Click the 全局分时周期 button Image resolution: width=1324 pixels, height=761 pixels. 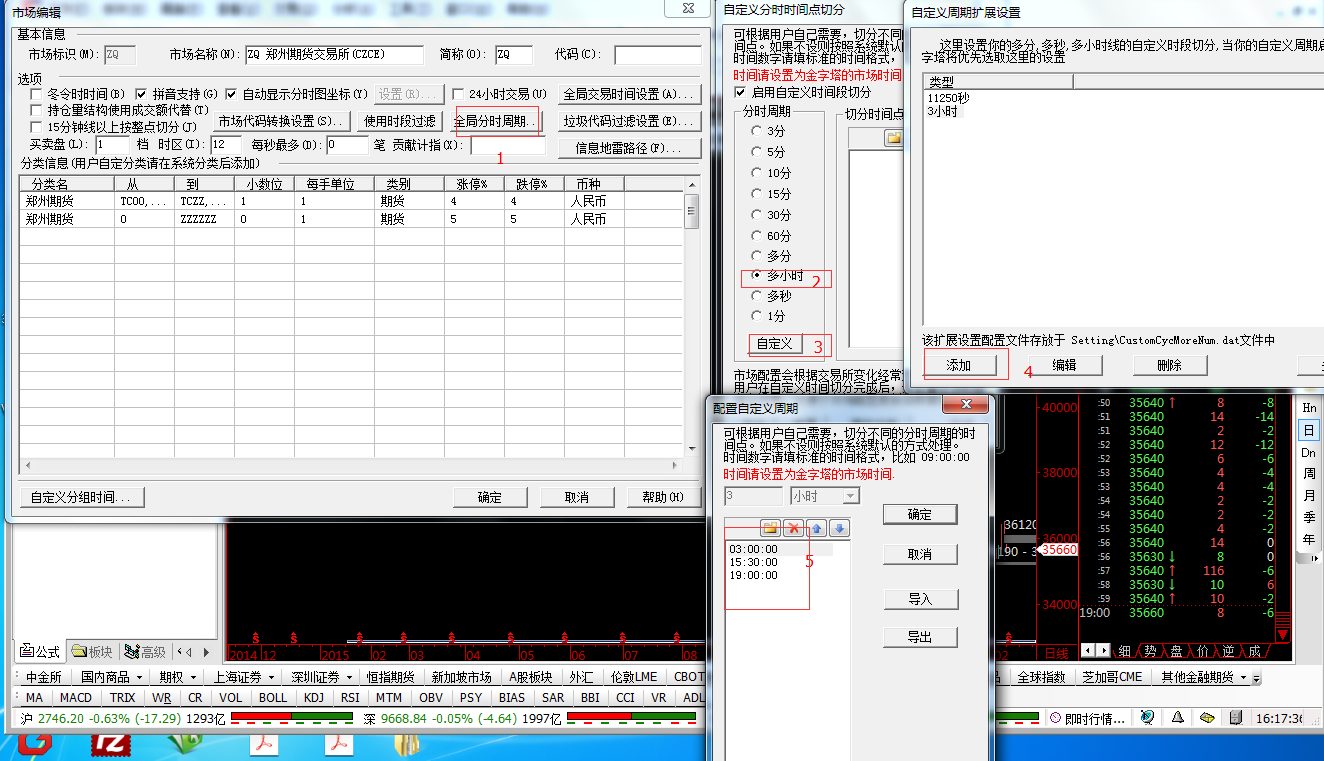497,121
